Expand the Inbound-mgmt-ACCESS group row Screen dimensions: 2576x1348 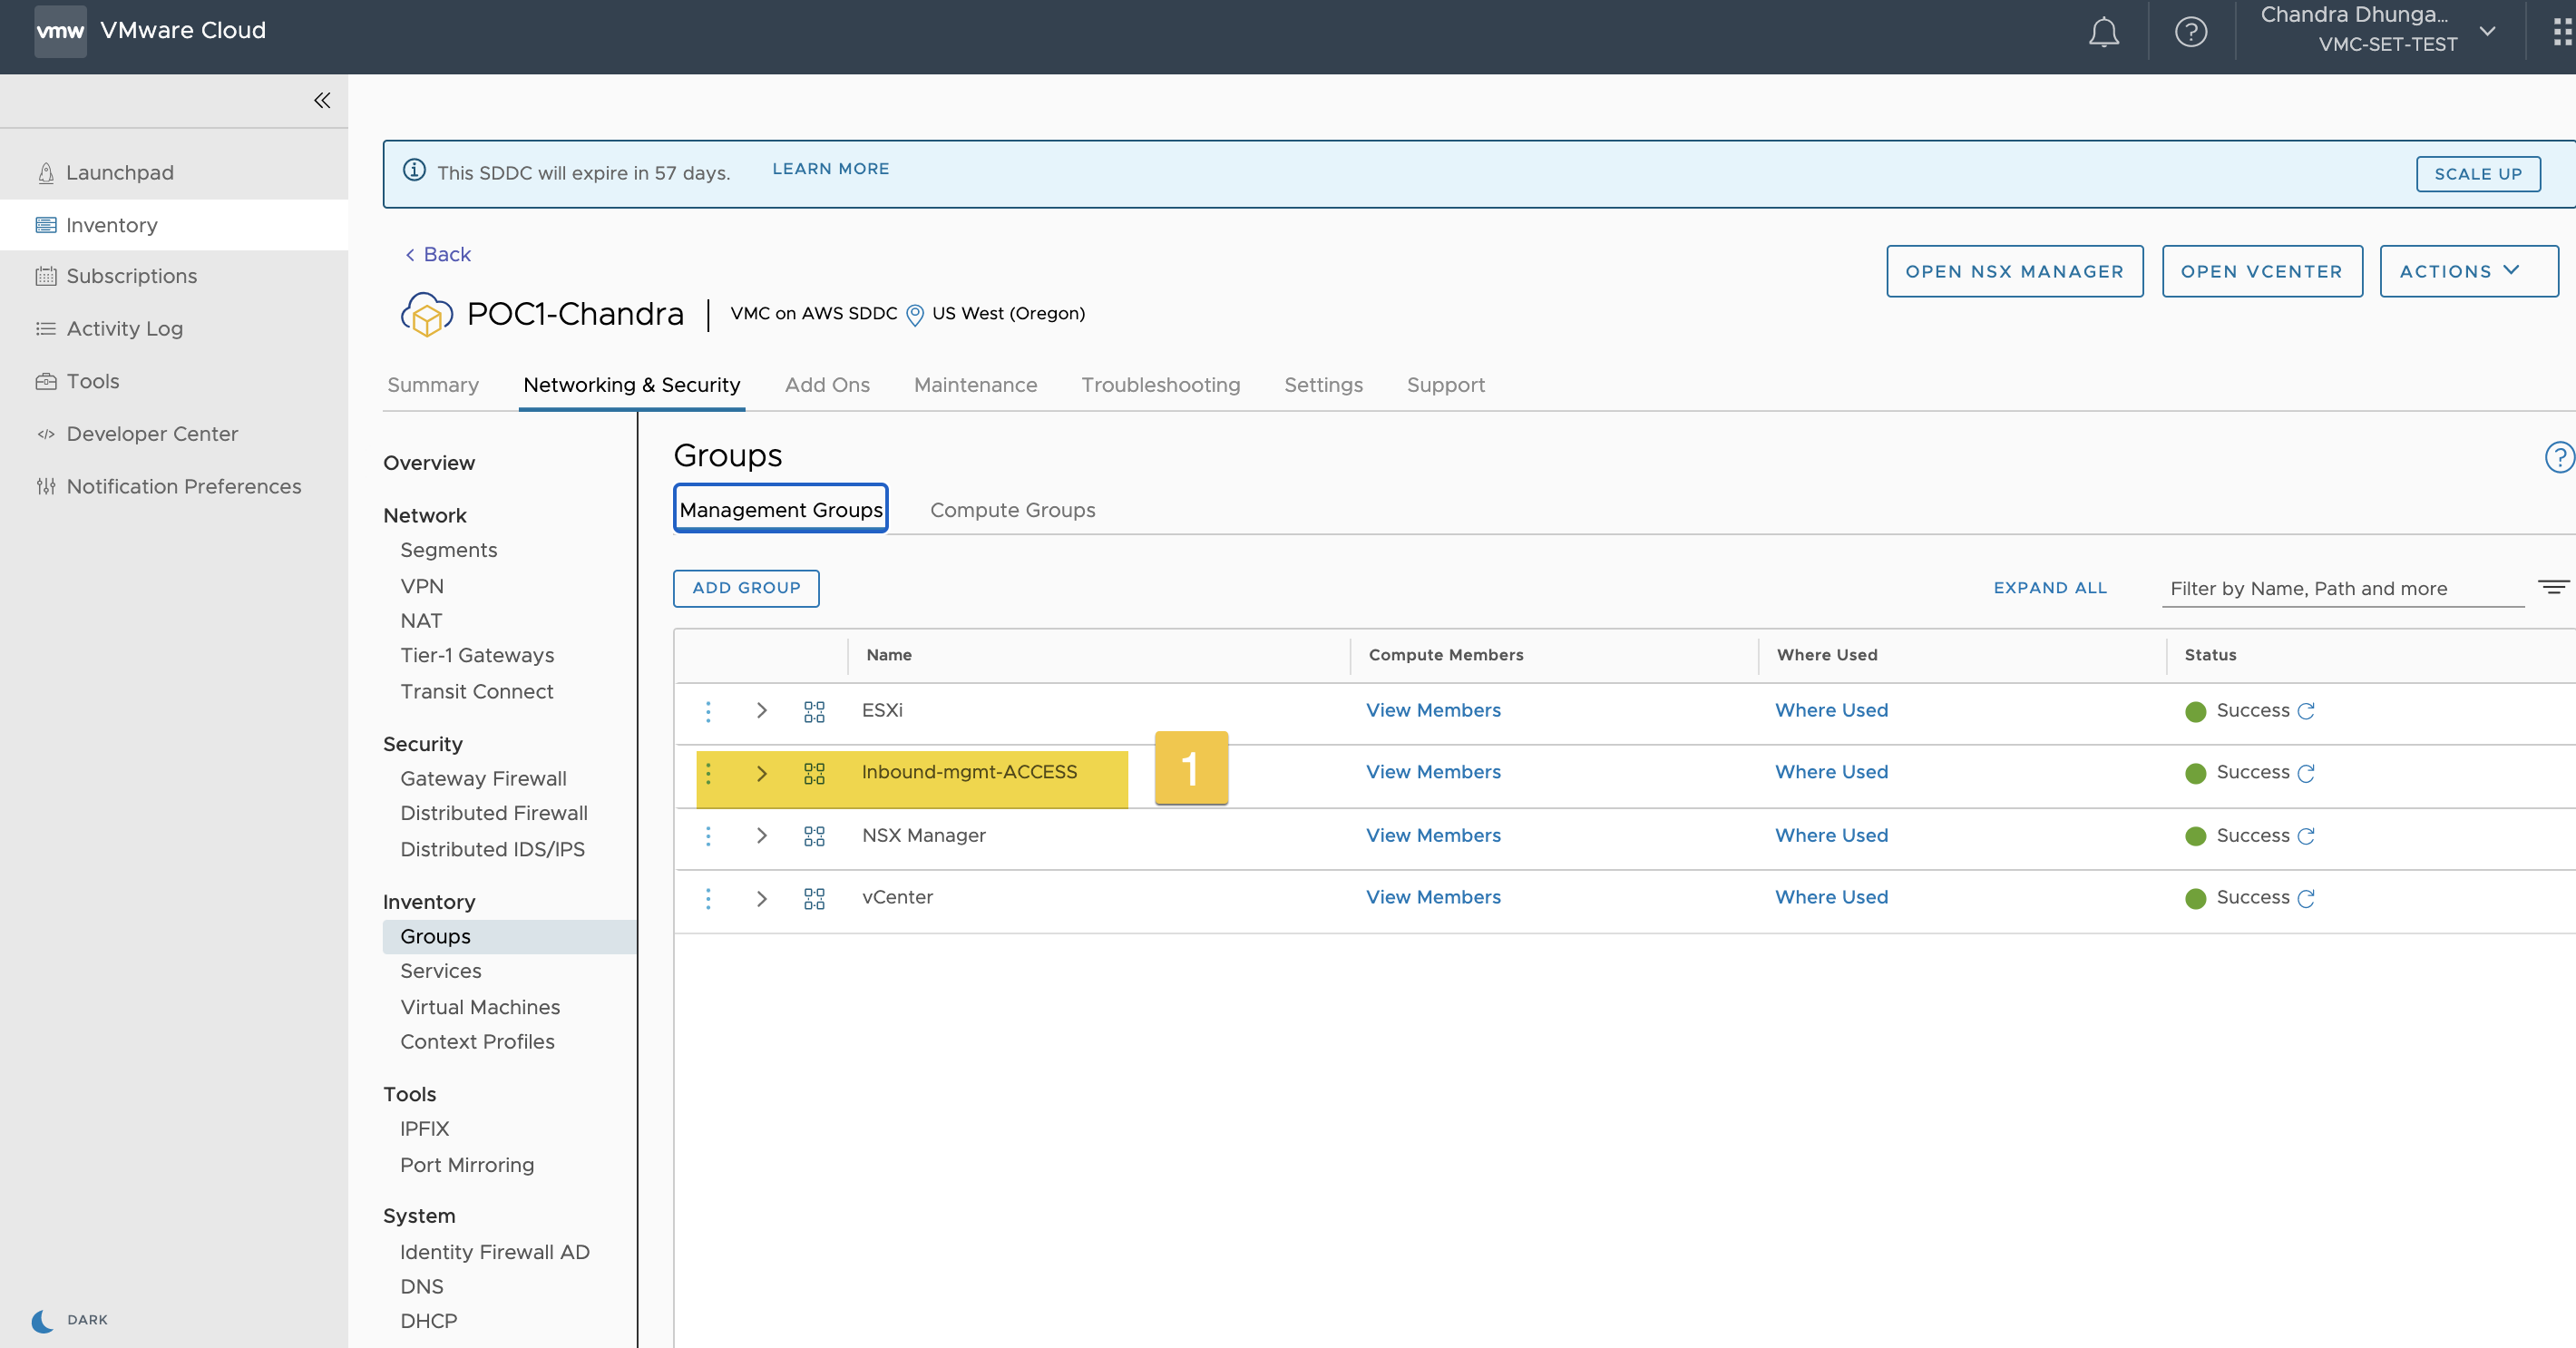(761, 773)
